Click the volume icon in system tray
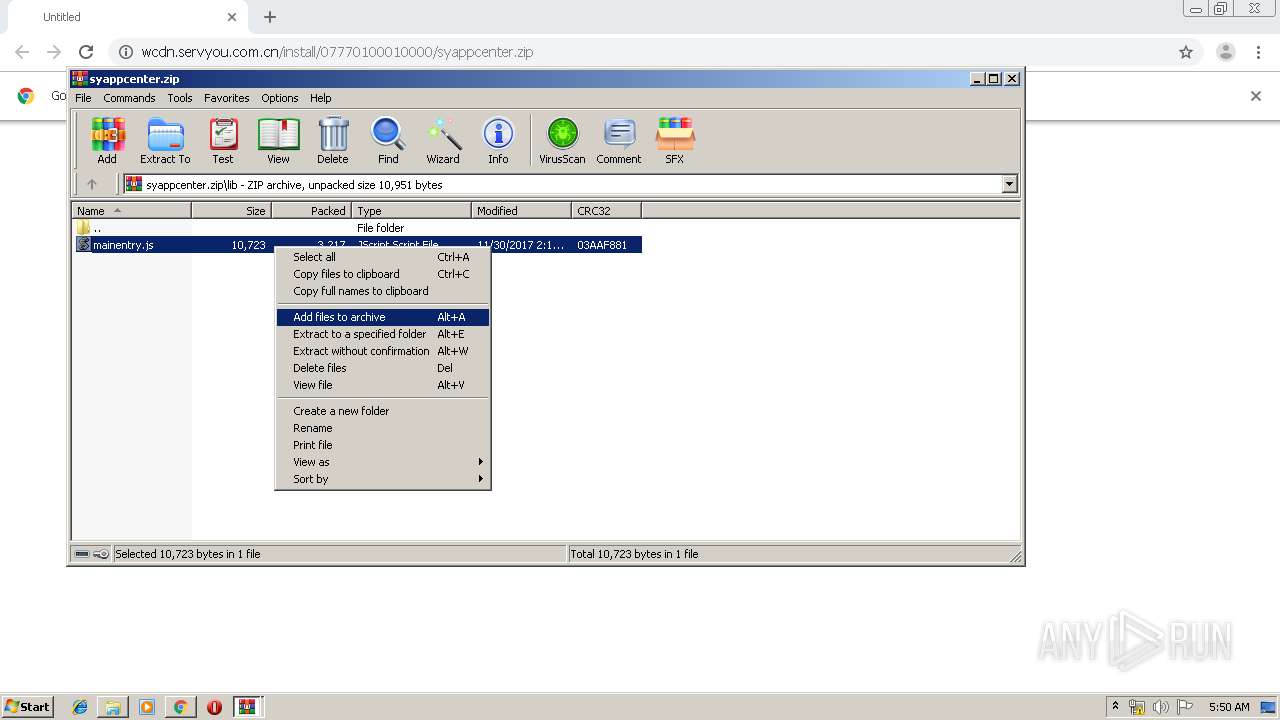 tap(1161, 707)
